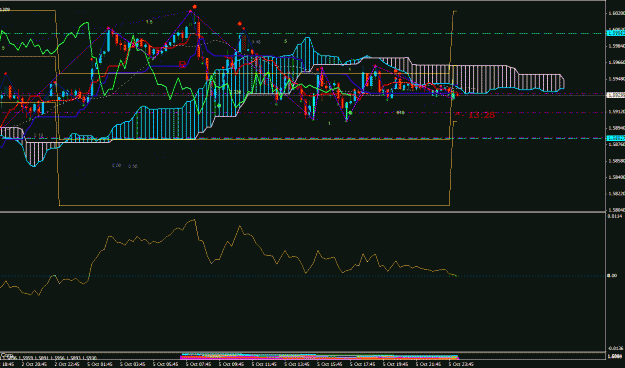Click the '5 Oct 23:45' time label
Viewport: 625px width, 368px height.
460,364
